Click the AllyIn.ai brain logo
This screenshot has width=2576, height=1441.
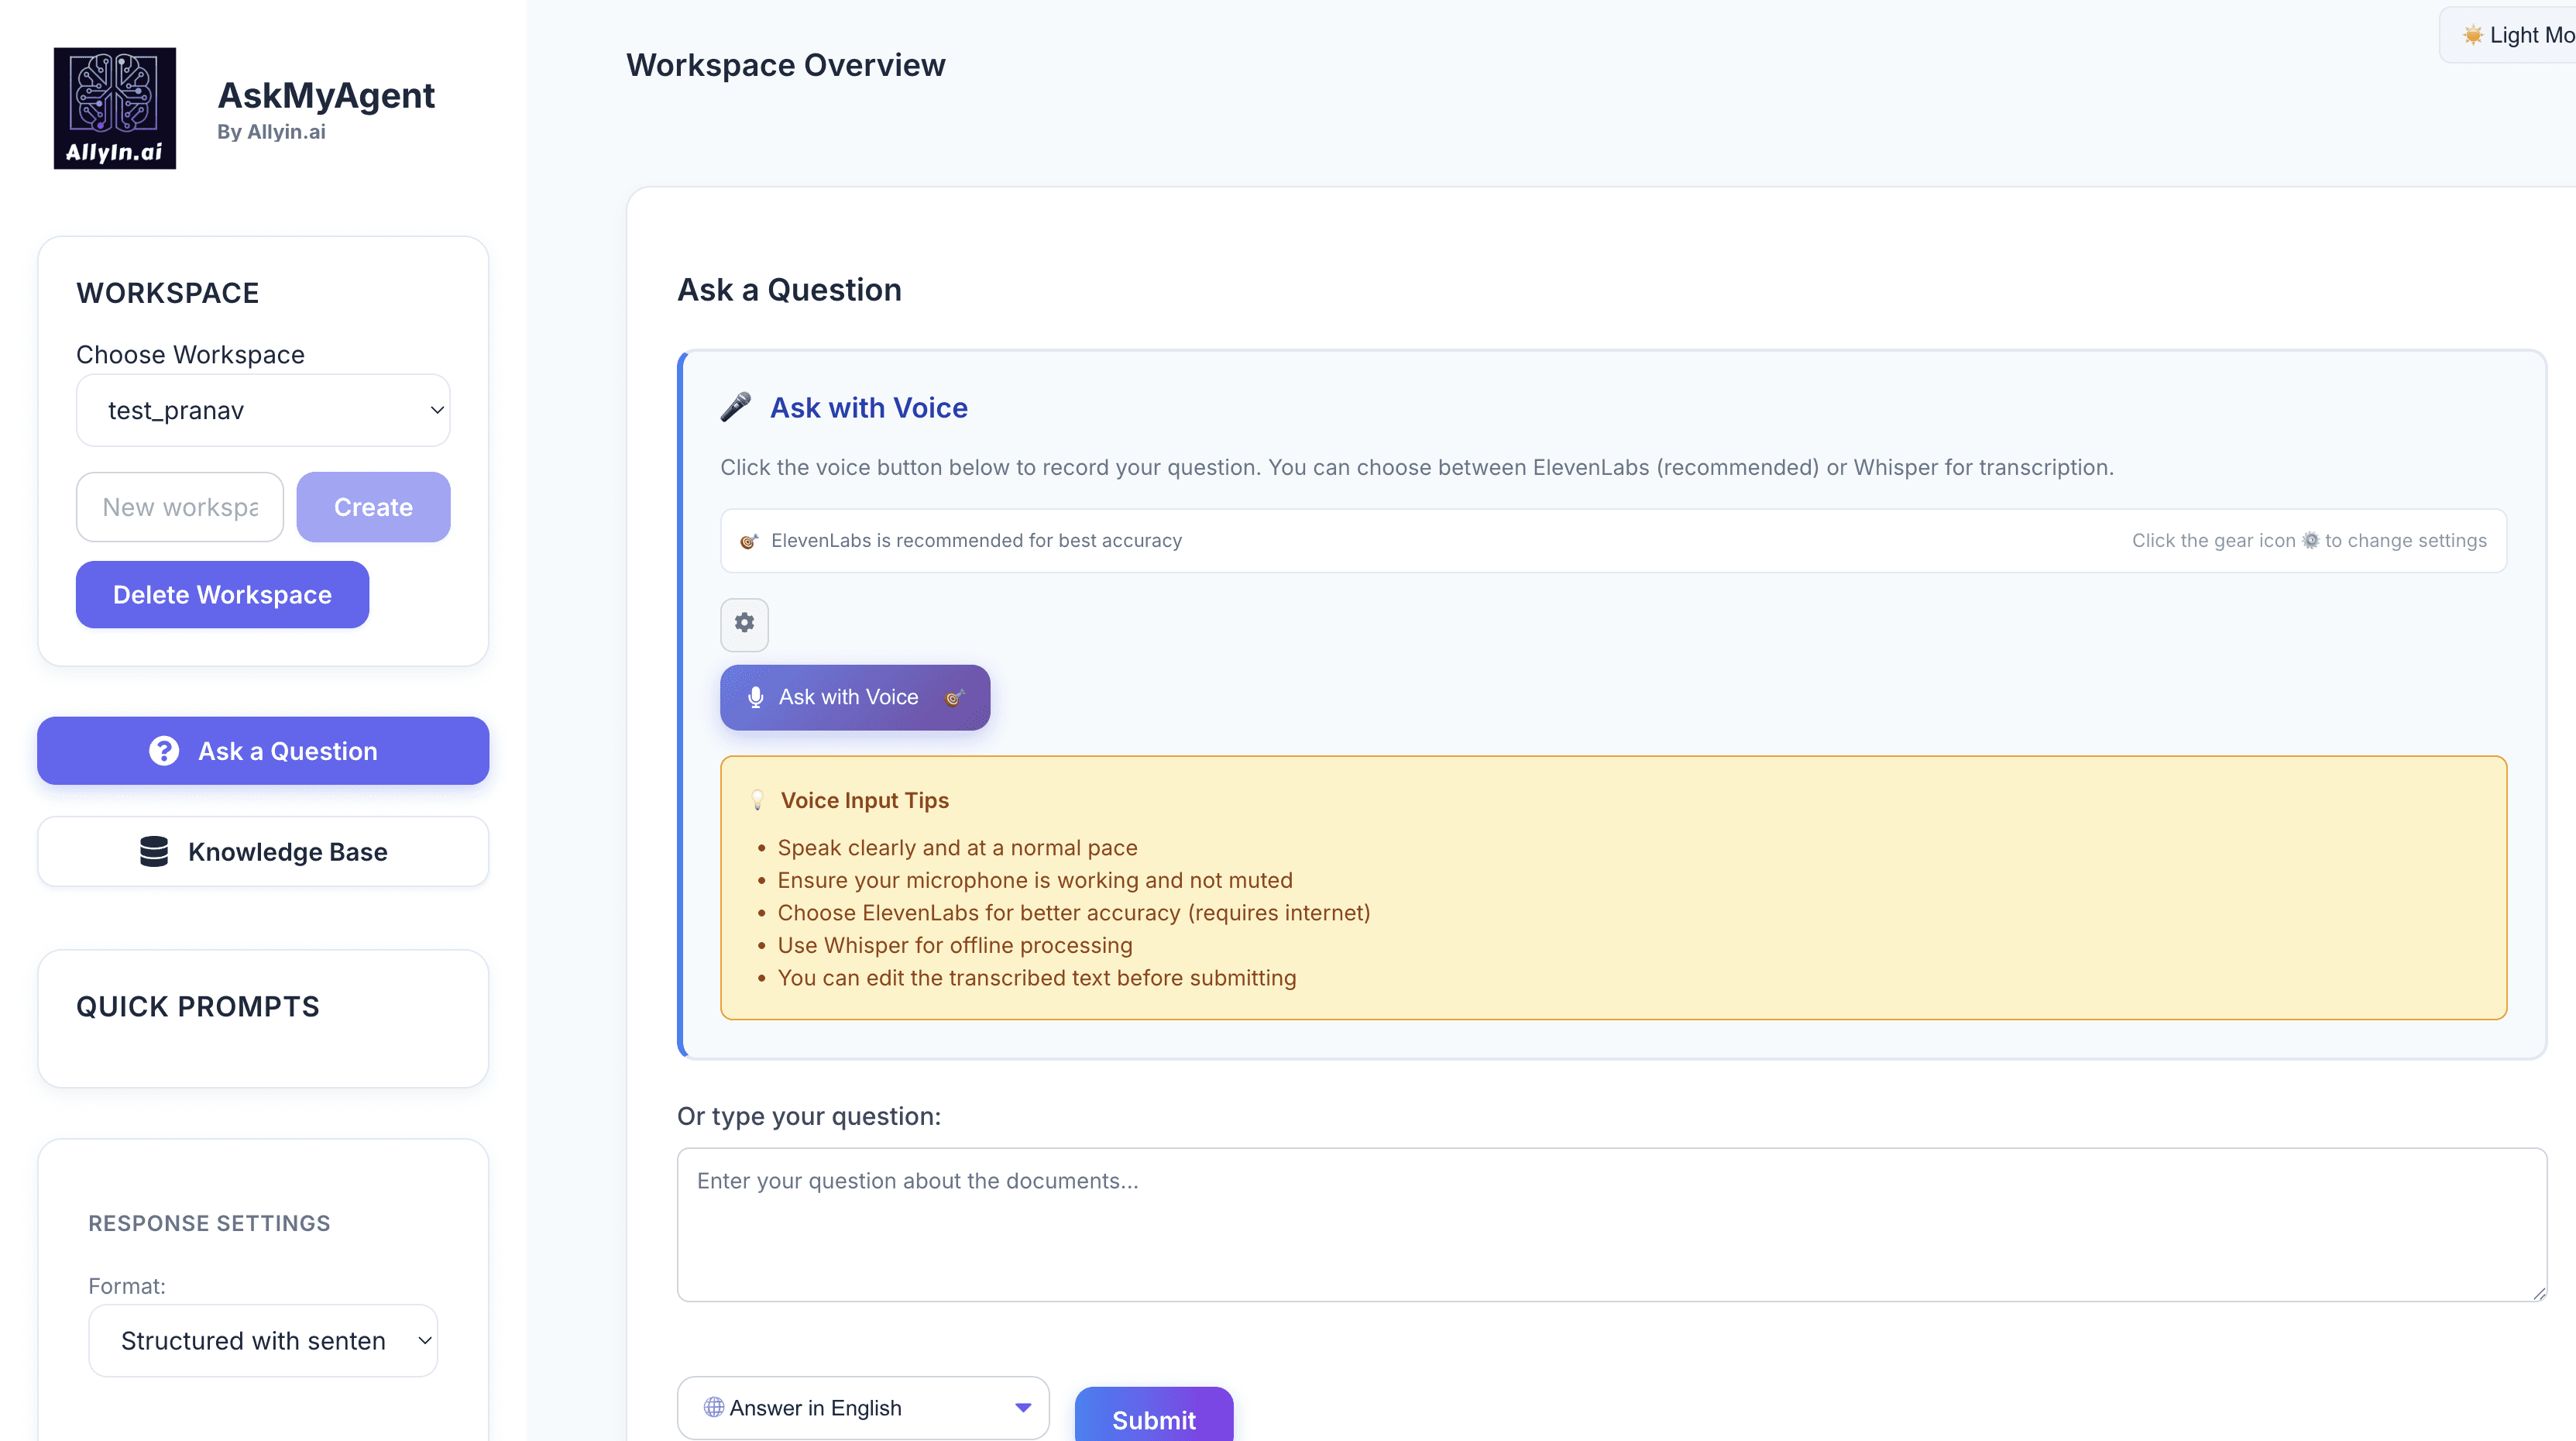[114, 108]
